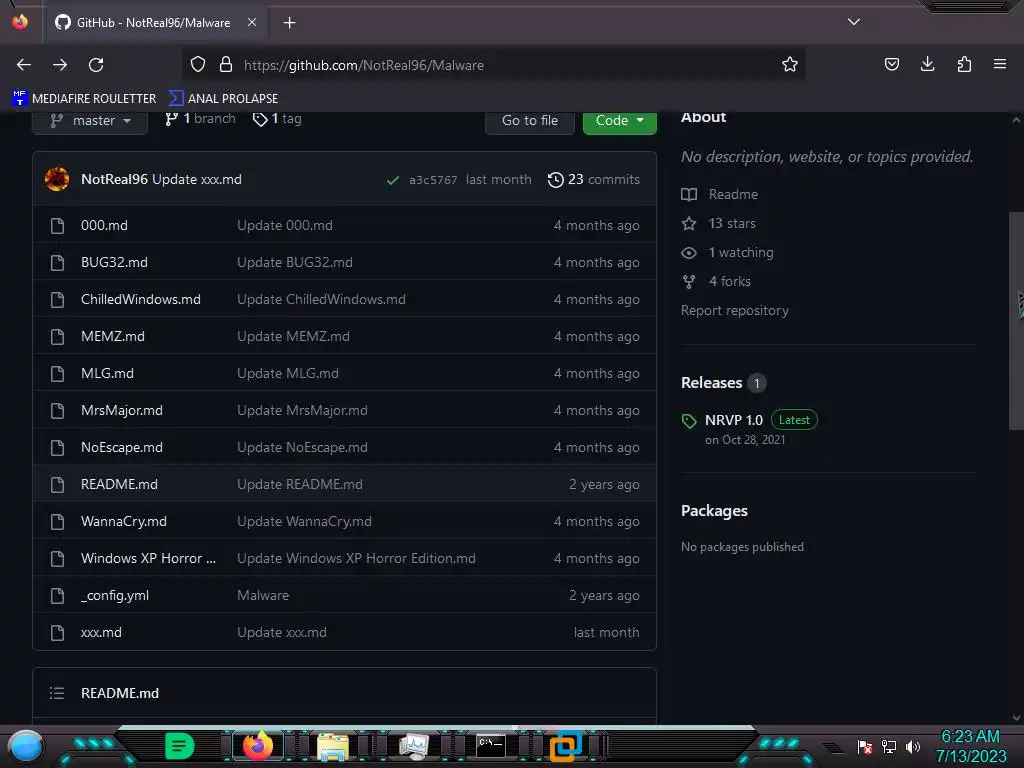Open the BUG32.md file
This screenshot has width=1024, height=768.
point(114,263)
